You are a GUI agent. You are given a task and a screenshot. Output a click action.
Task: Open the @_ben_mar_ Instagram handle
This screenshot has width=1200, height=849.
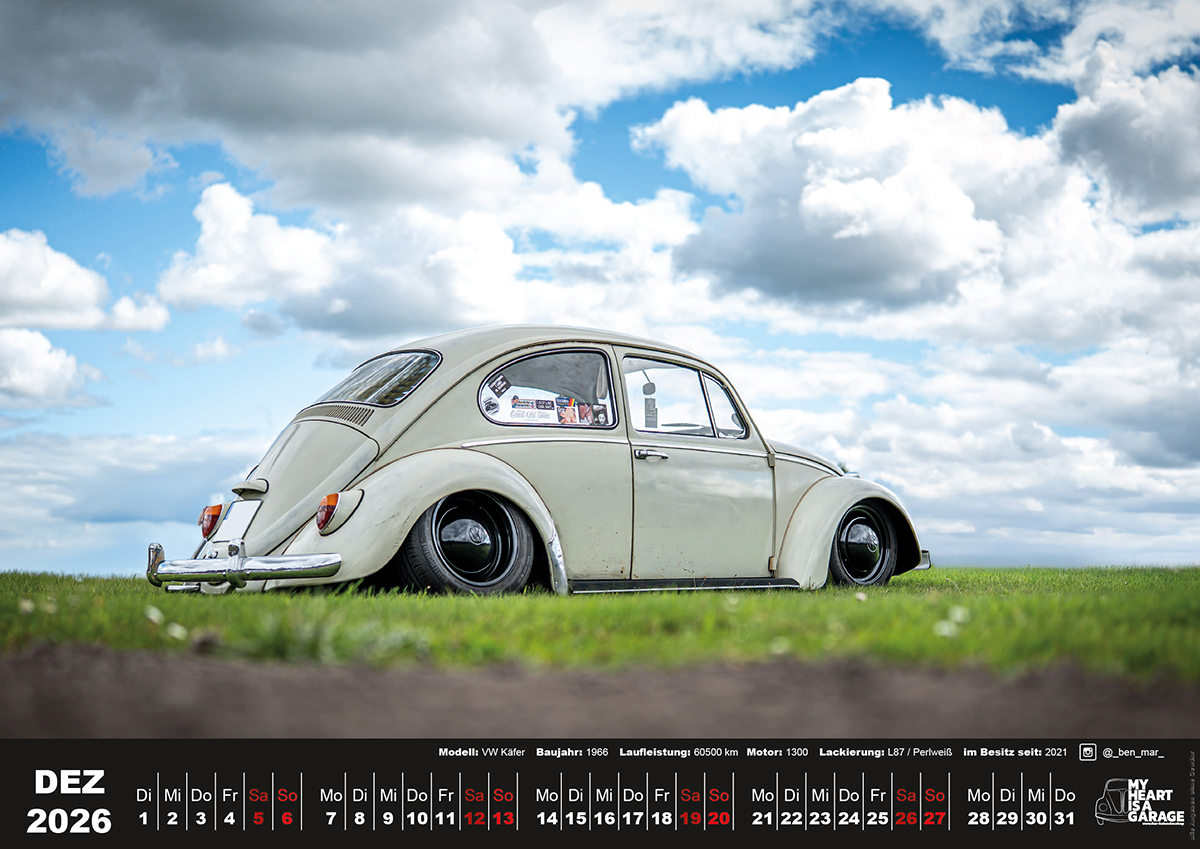pyautogui.click(x=1131, y=752)
